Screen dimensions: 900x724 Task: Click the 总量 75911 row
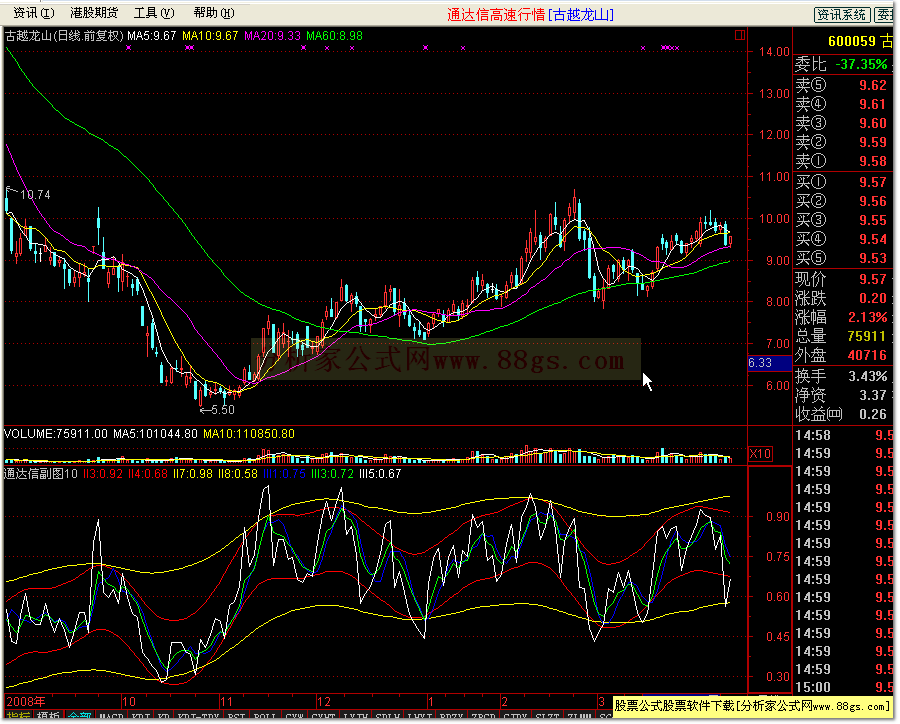coord(841,336)
